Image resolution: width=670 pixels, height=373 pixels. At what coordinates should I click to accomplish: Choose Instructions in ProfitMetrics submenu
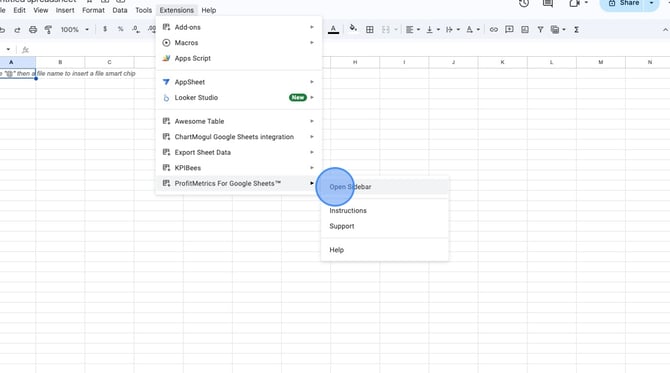[x=385, y=211]
